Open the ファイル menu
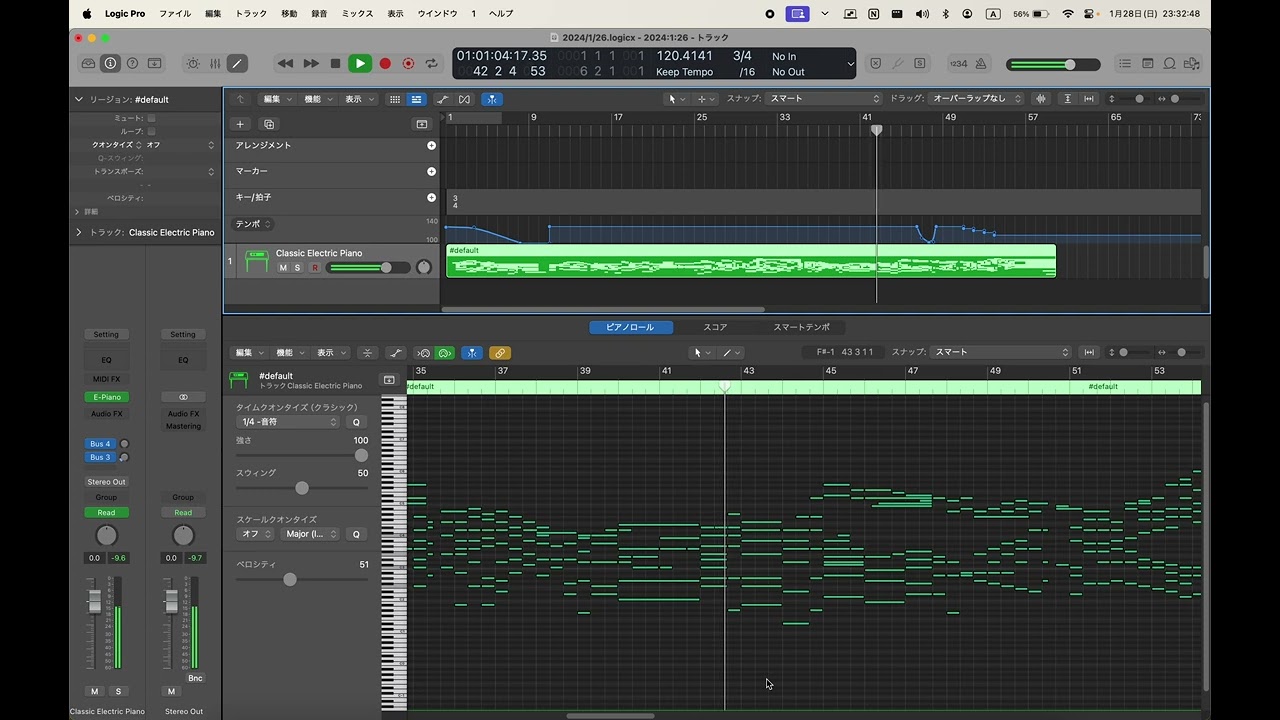The height and width of the screenshot is (720, 1280). pos(175,14)
